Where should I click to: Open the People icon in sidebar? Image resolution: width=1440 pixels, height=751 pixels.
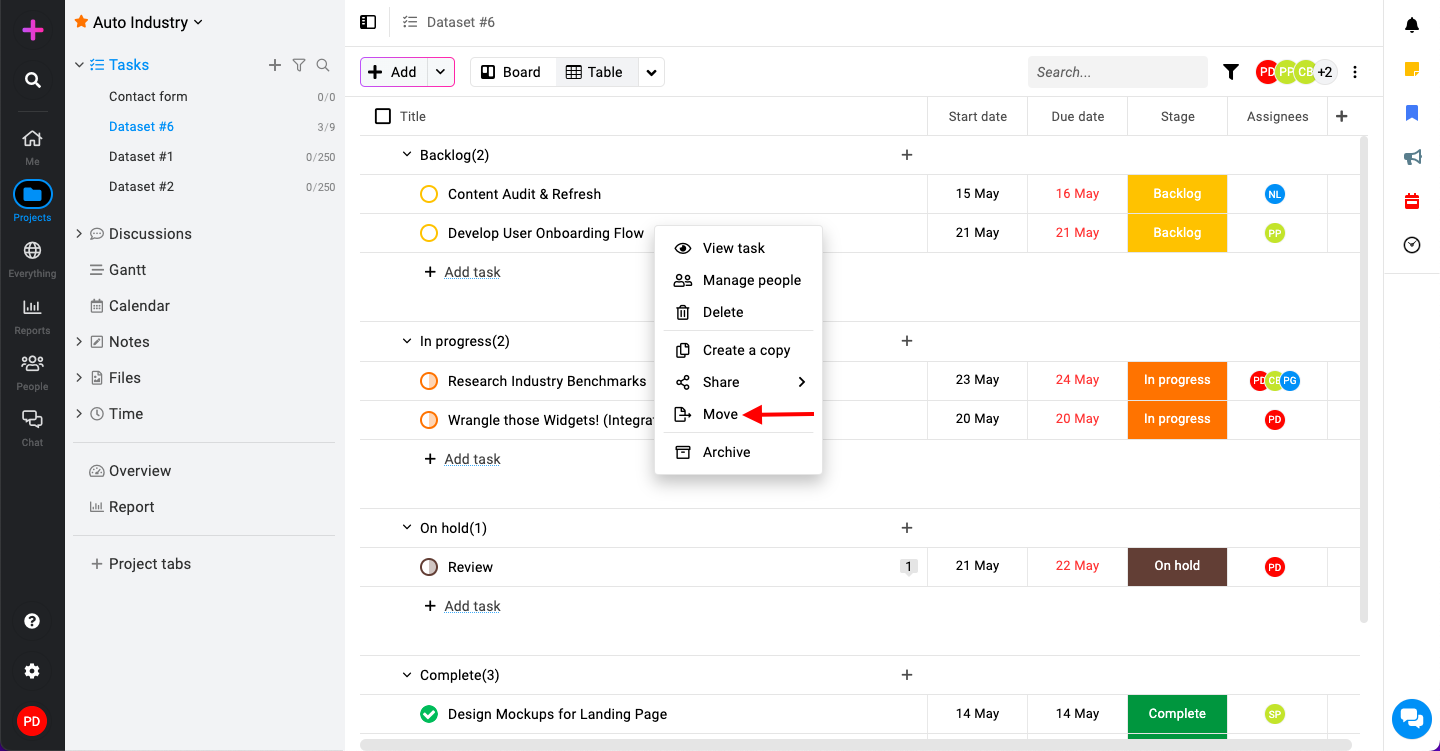pos(32,363)
